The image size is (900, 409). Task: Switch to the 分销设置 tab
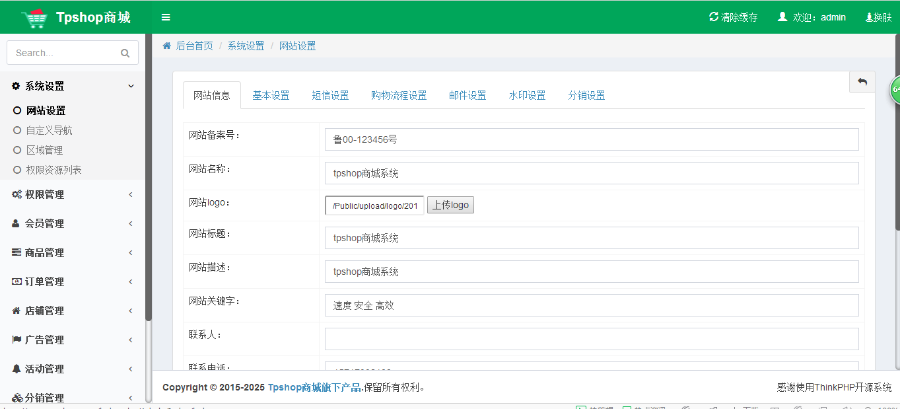pyautogui.click(x=587, y=96)
